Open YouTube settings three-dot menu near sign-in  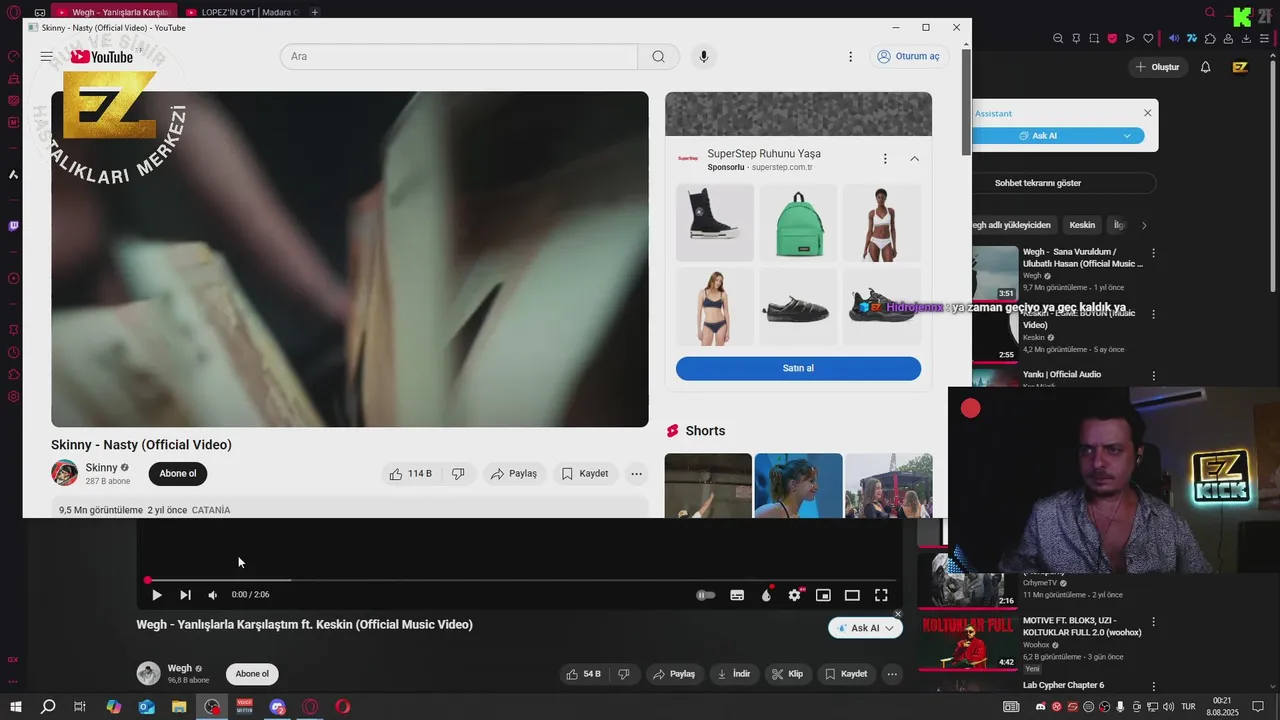coord(851,57)
